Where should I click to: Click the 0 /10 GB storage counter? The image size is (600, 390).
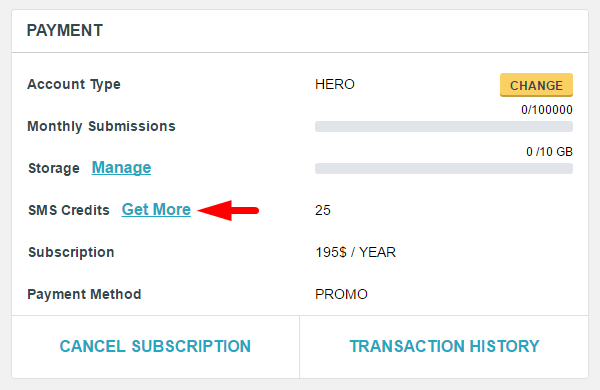(549, 152)
